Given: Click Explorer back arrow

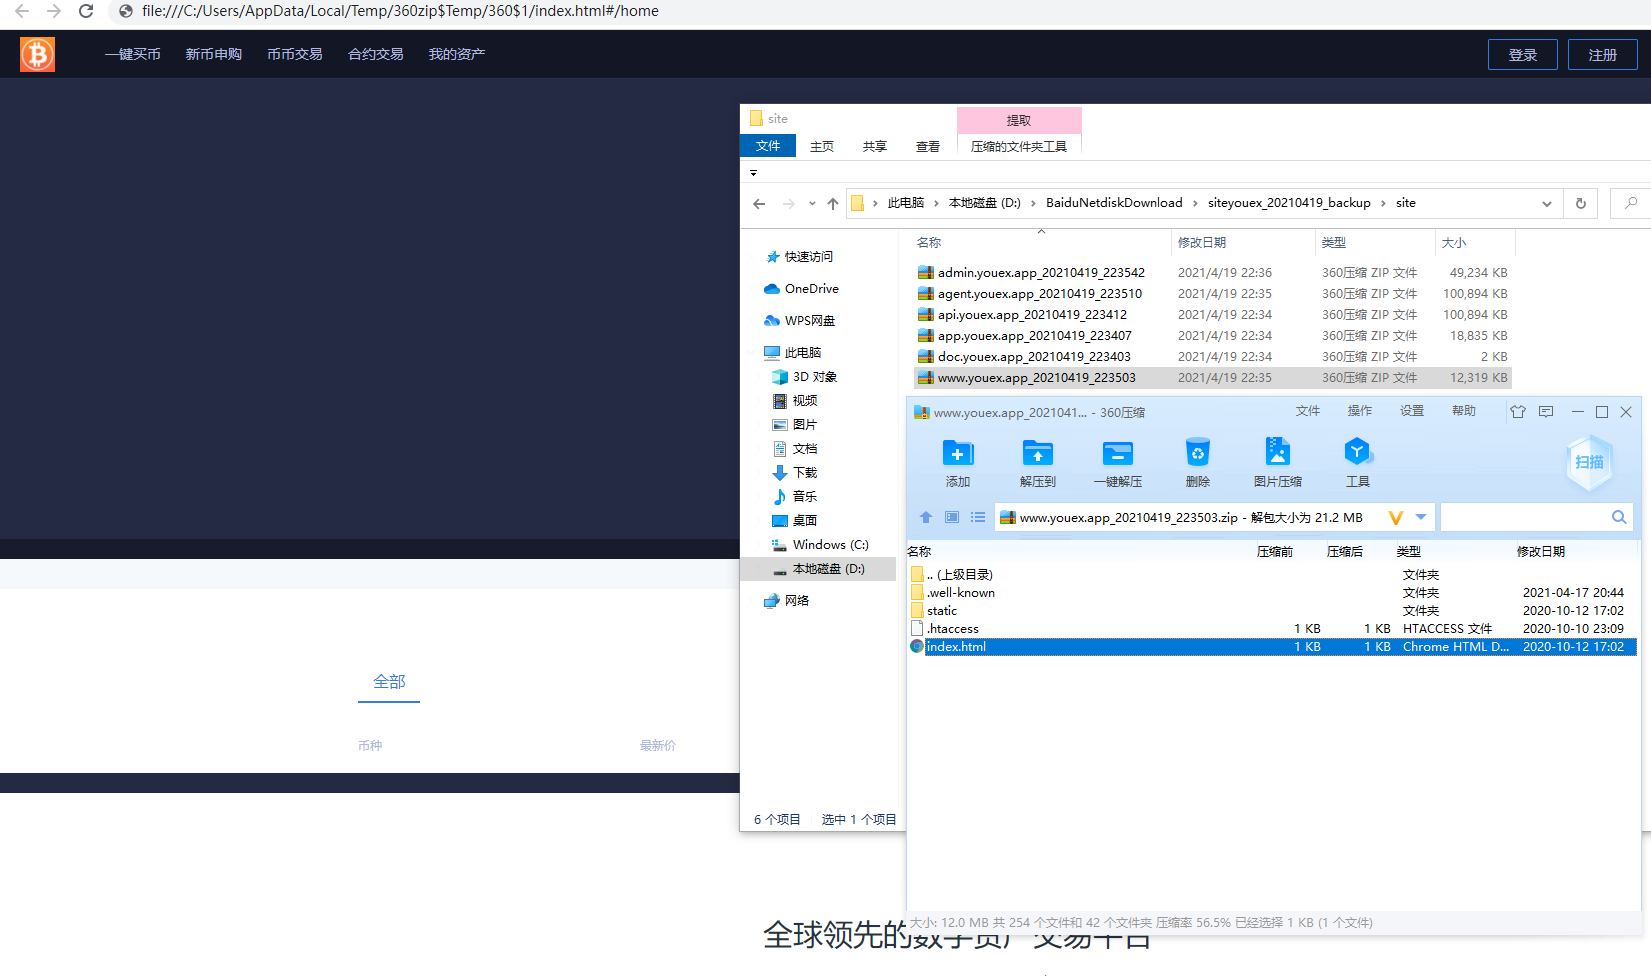Looking at the screenshot, I should click(759, 204).
